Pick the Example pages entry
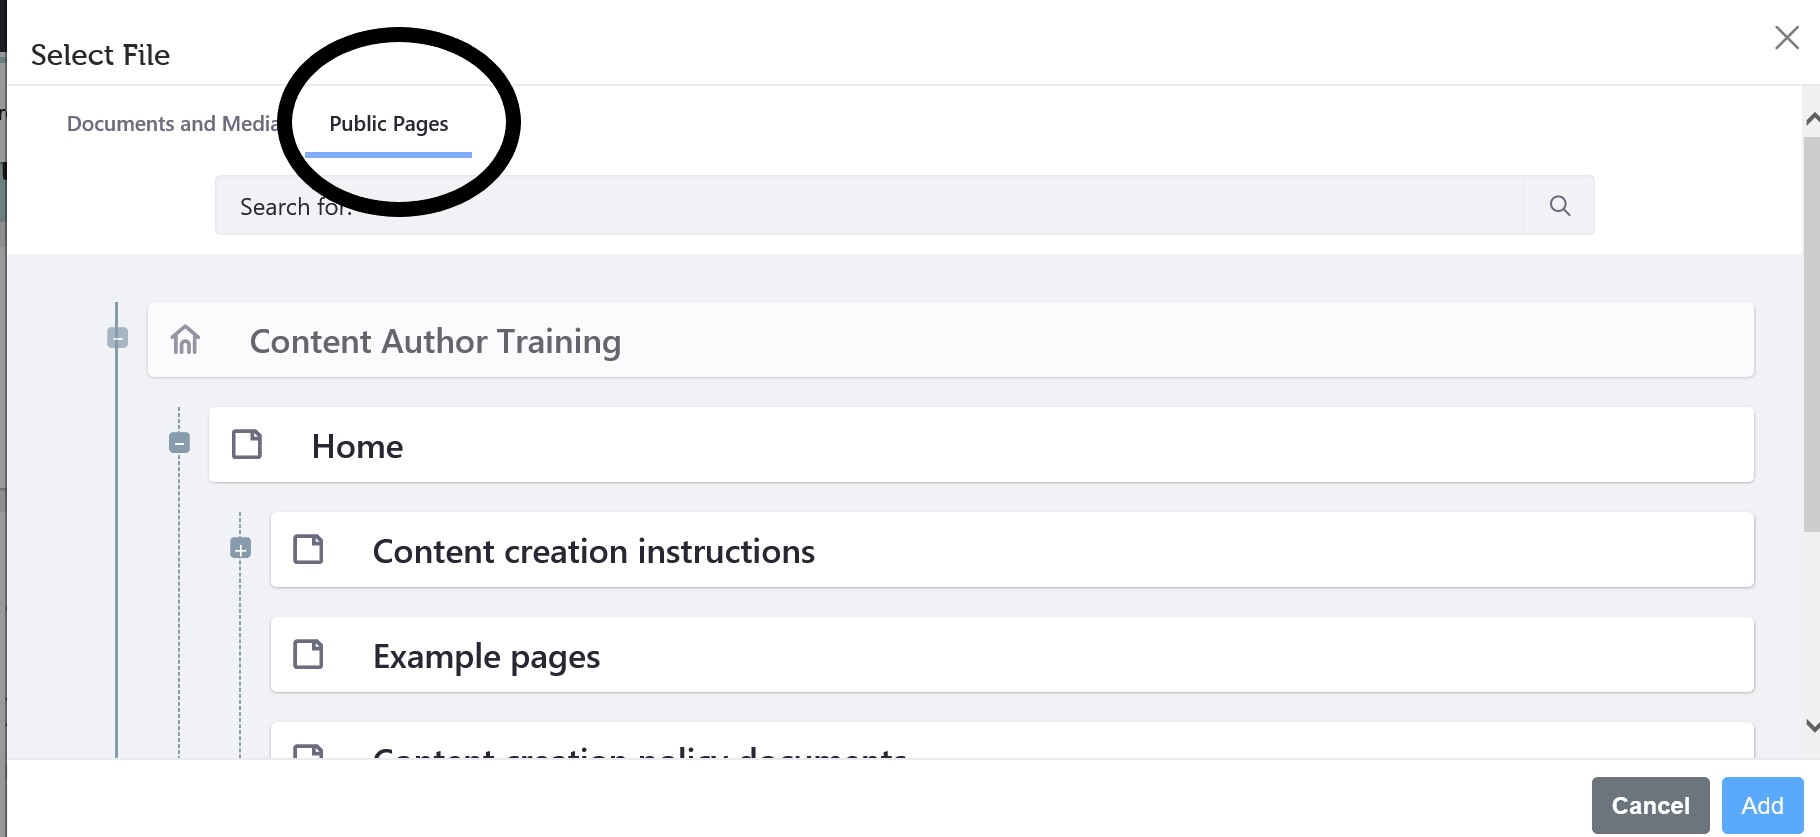 point(486,656)
